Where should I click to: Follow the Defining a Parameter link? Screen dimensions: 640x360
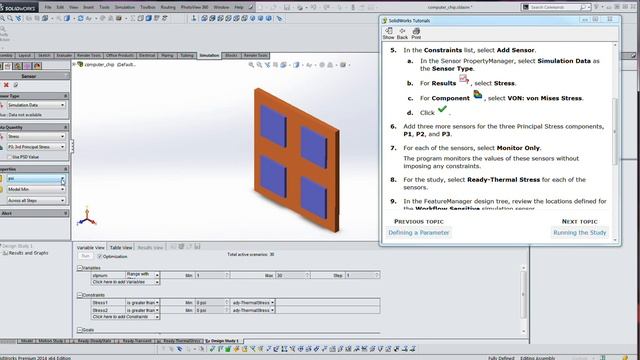[x=418, y=233]
